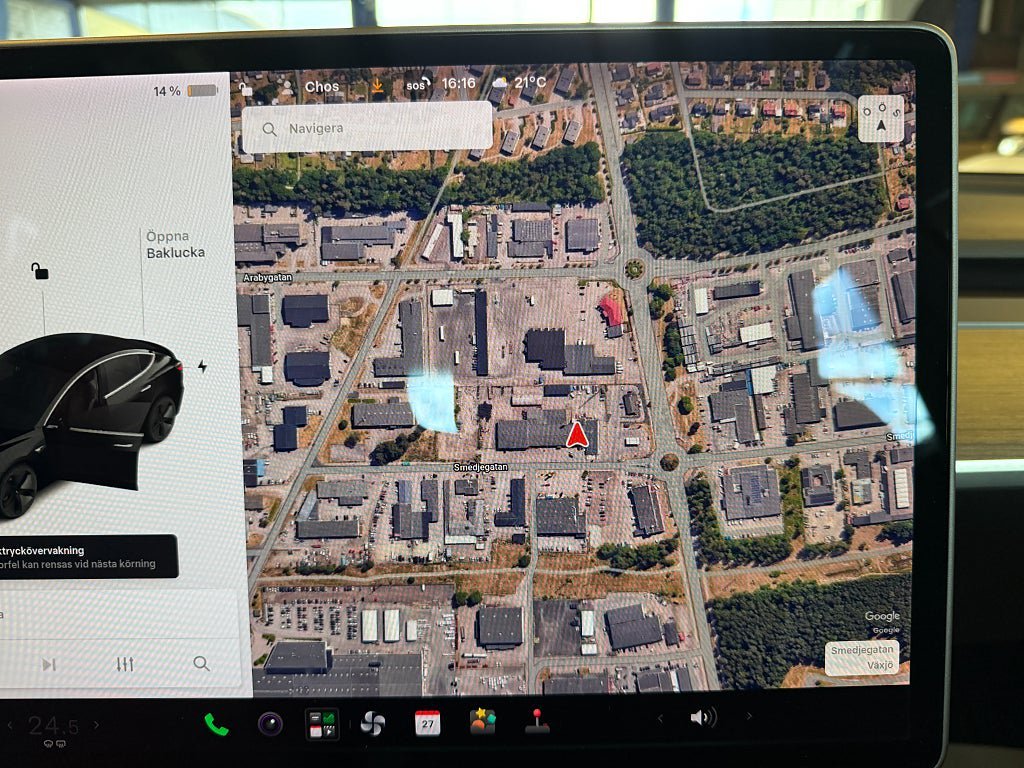This screenshot has height=768, width=1024.
Task: Tap the charging bolt icon by car
Action: (x=202, y=366)
